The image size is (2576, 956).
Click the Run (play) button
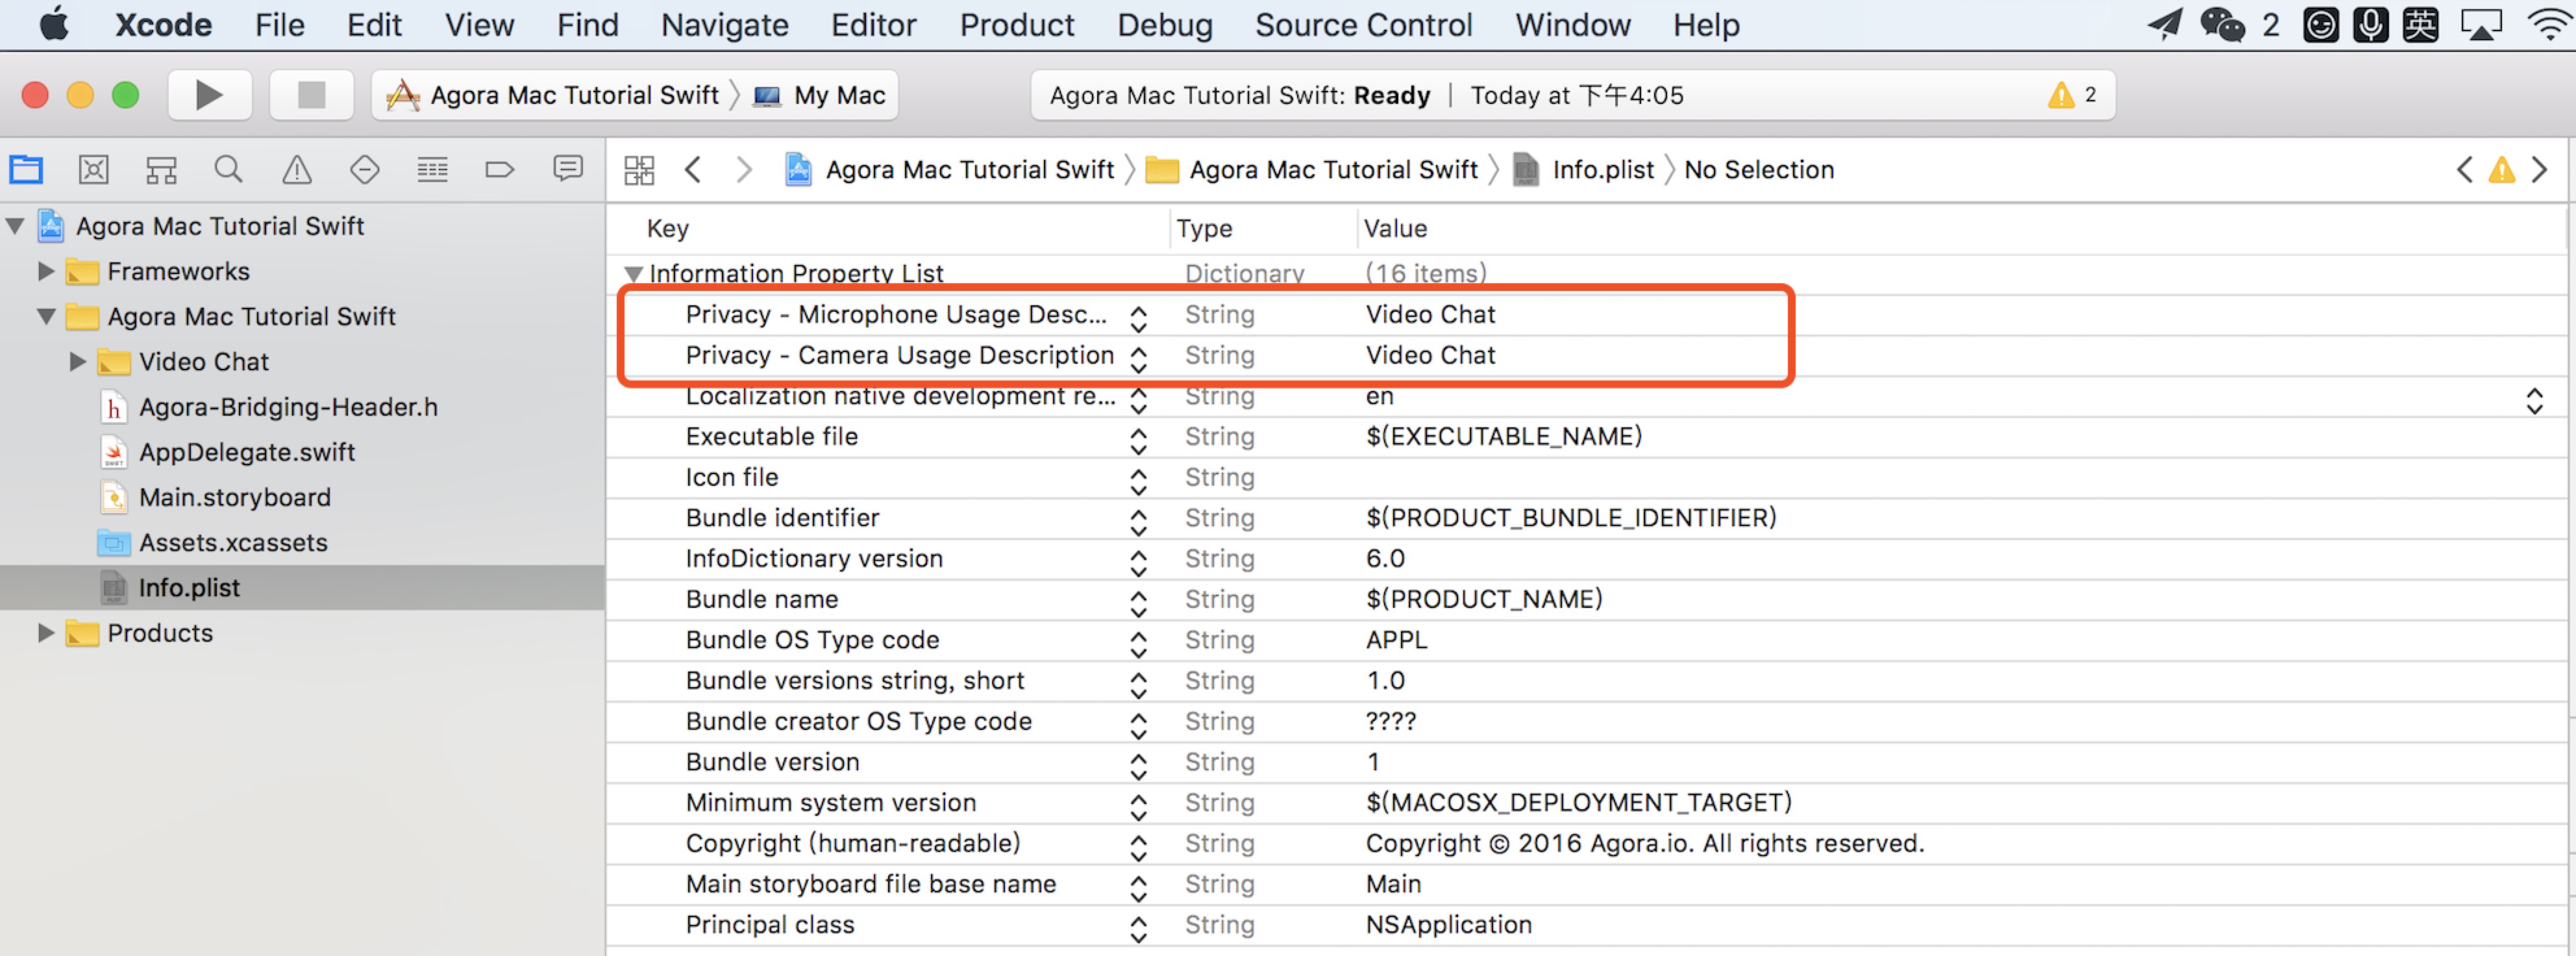209,95
